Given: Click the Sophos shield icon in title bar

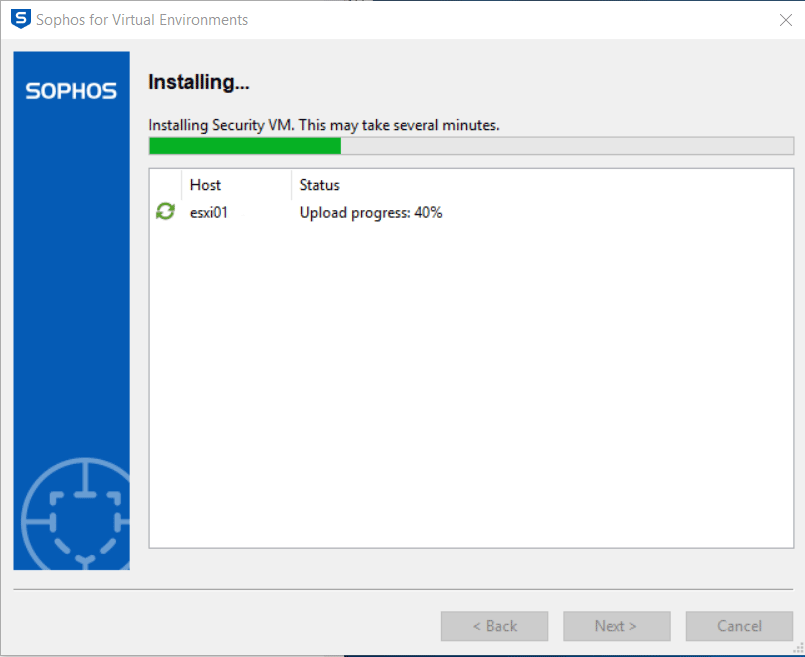Looking at the screenshot, I should click(x=21, y=19).
